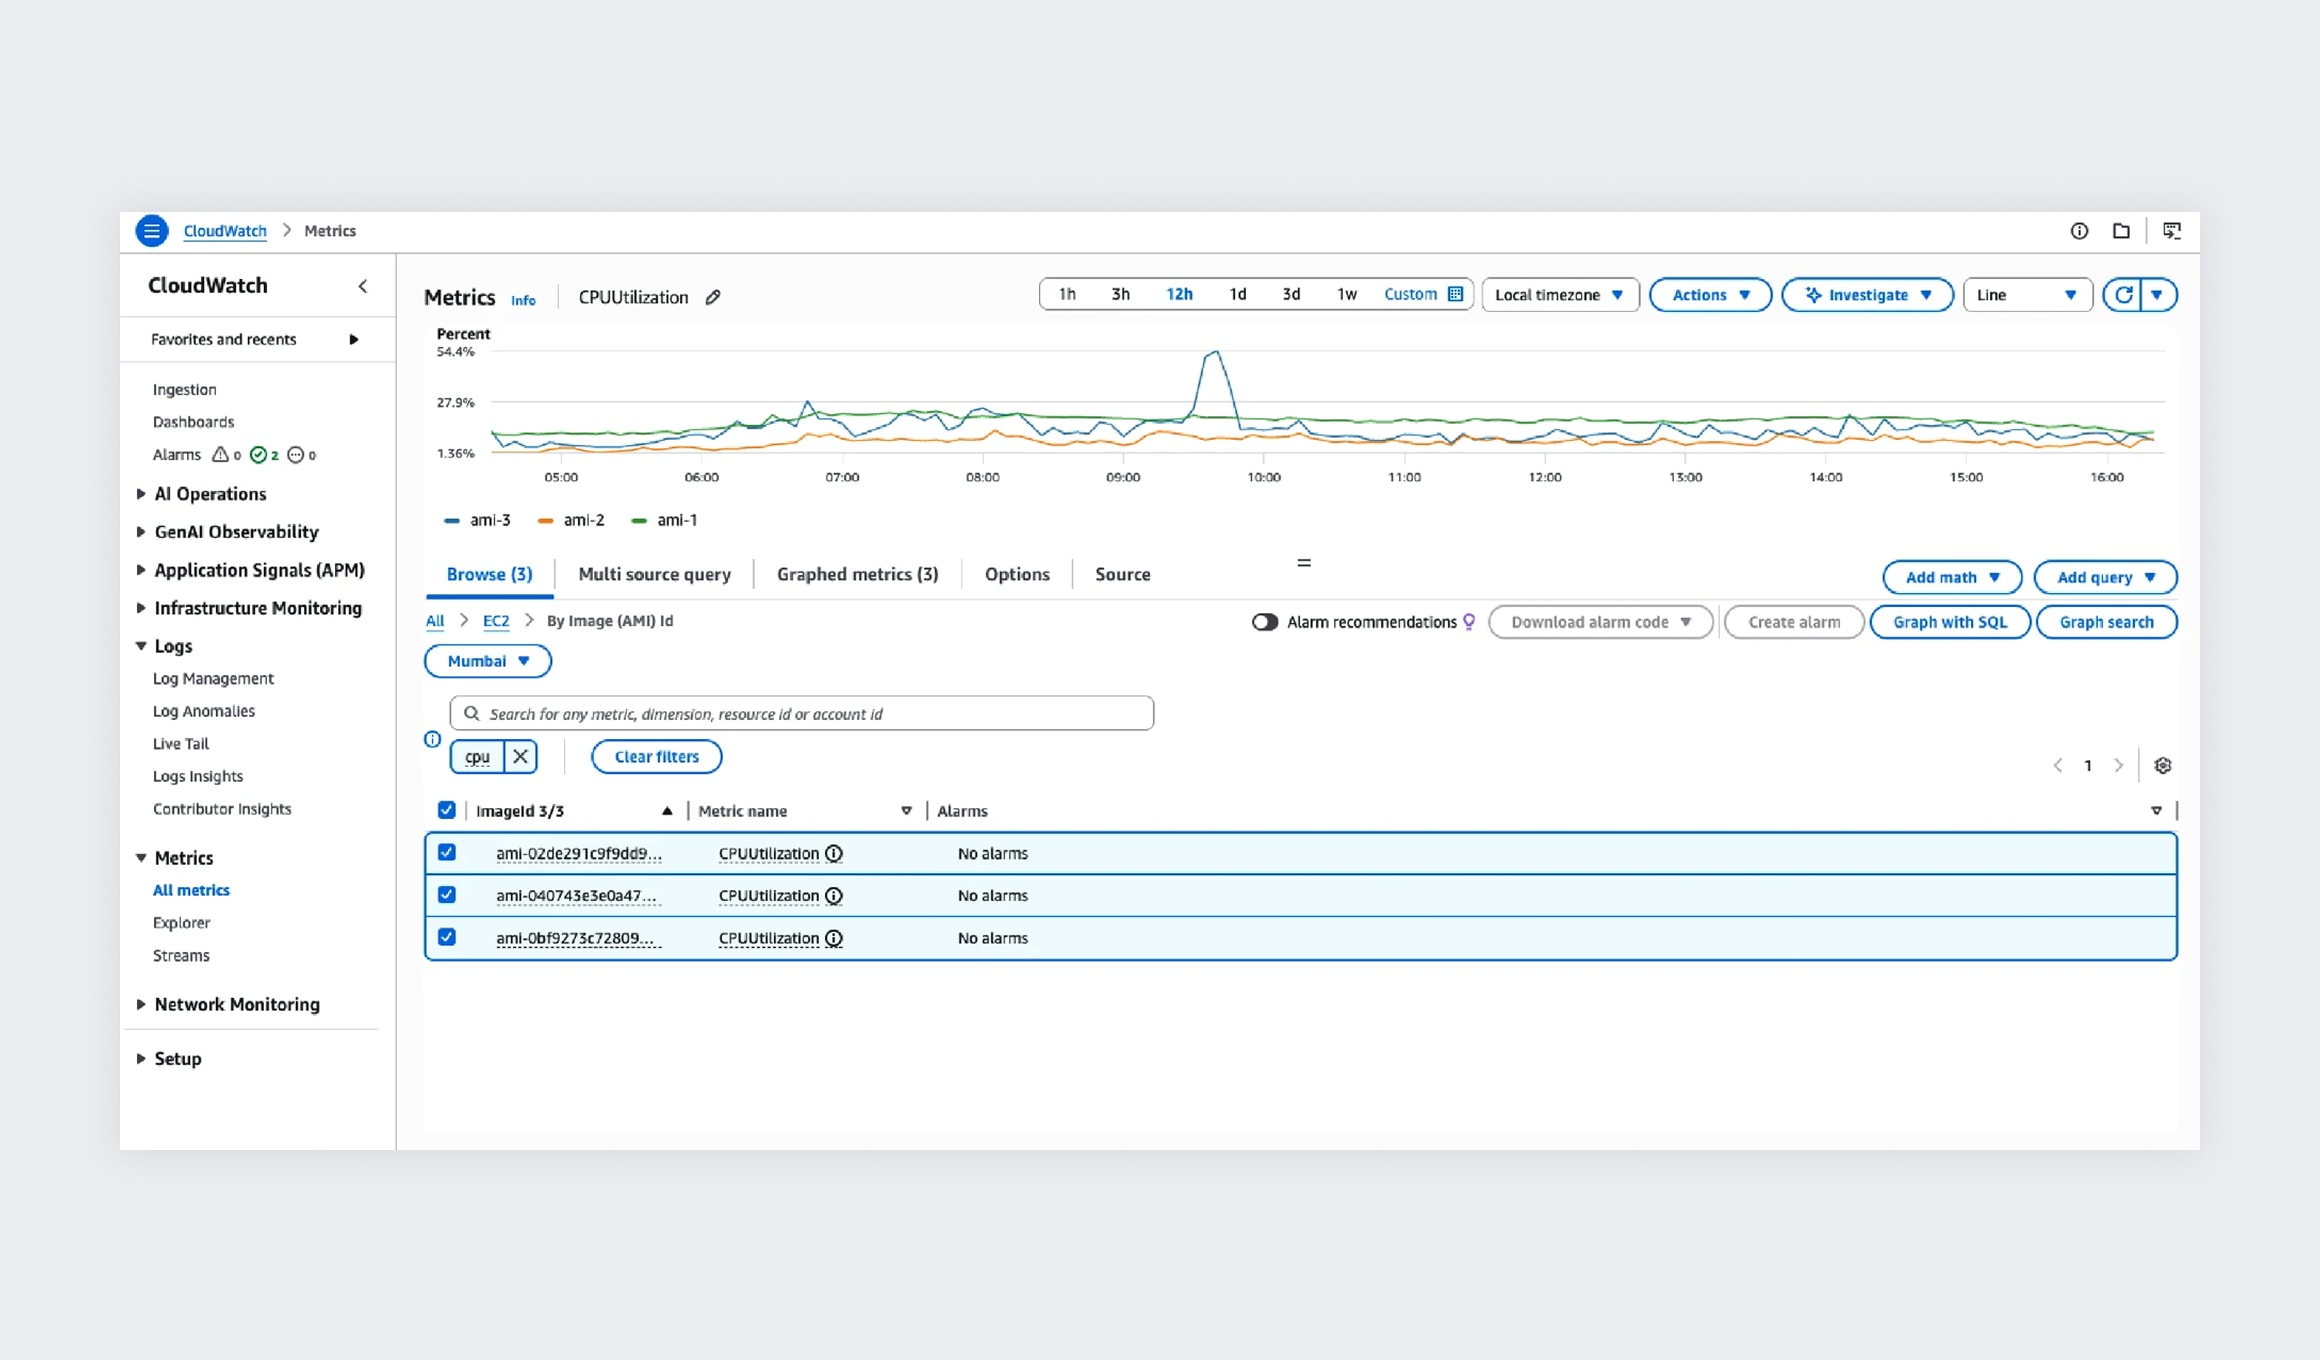This screenshot has width=2320, height=1360.
Task: Click the pencil icon to rename CPUUtilization
Action: click(x=713, y=297)
